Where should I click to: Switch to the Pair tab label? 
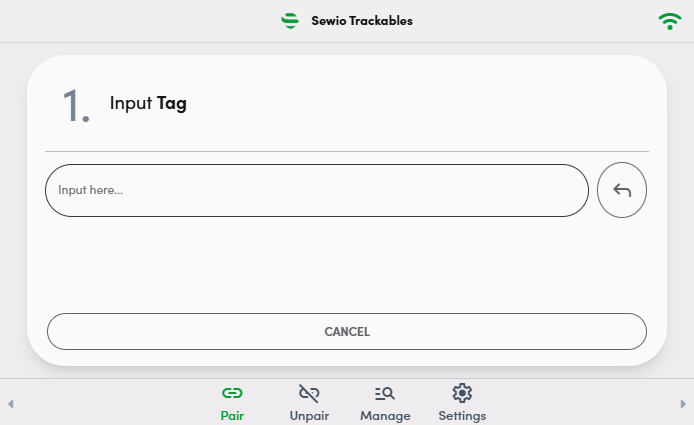tap(232, 416)
